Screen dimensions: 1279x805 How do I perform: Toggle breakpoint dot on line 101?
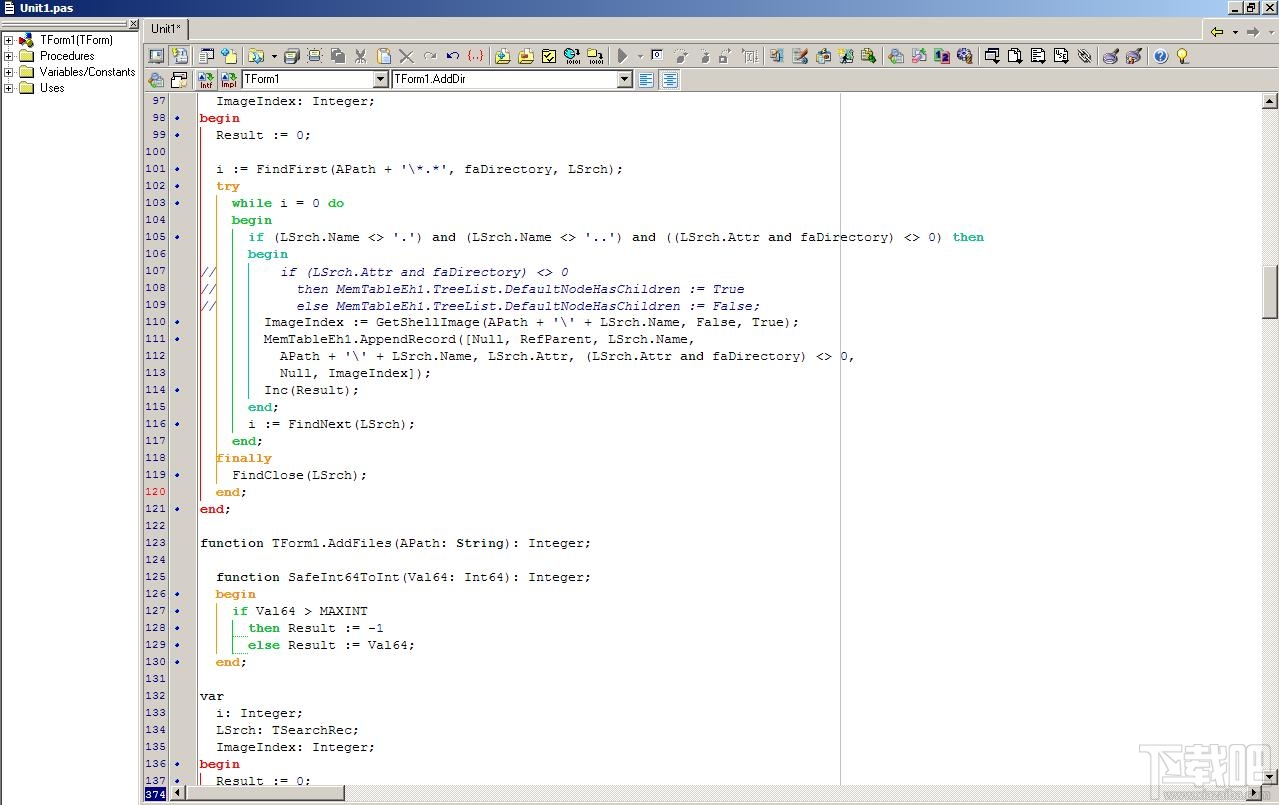(x=177, y=169)
